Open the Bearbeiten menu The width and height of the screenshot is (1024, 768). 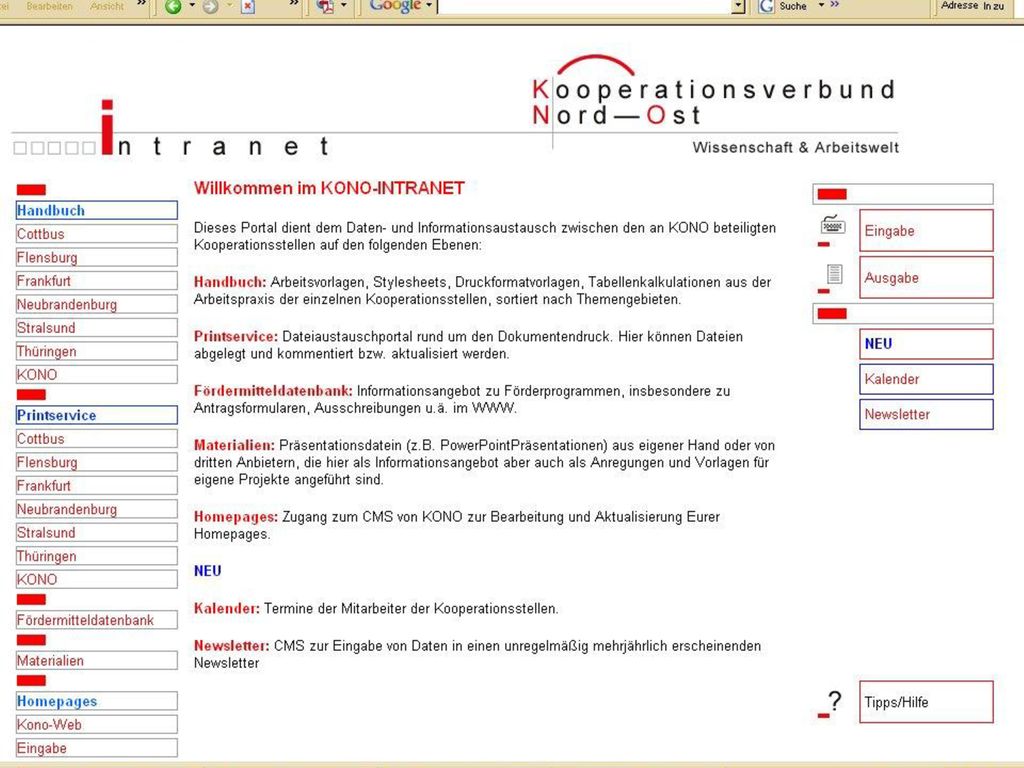(50, 6)
